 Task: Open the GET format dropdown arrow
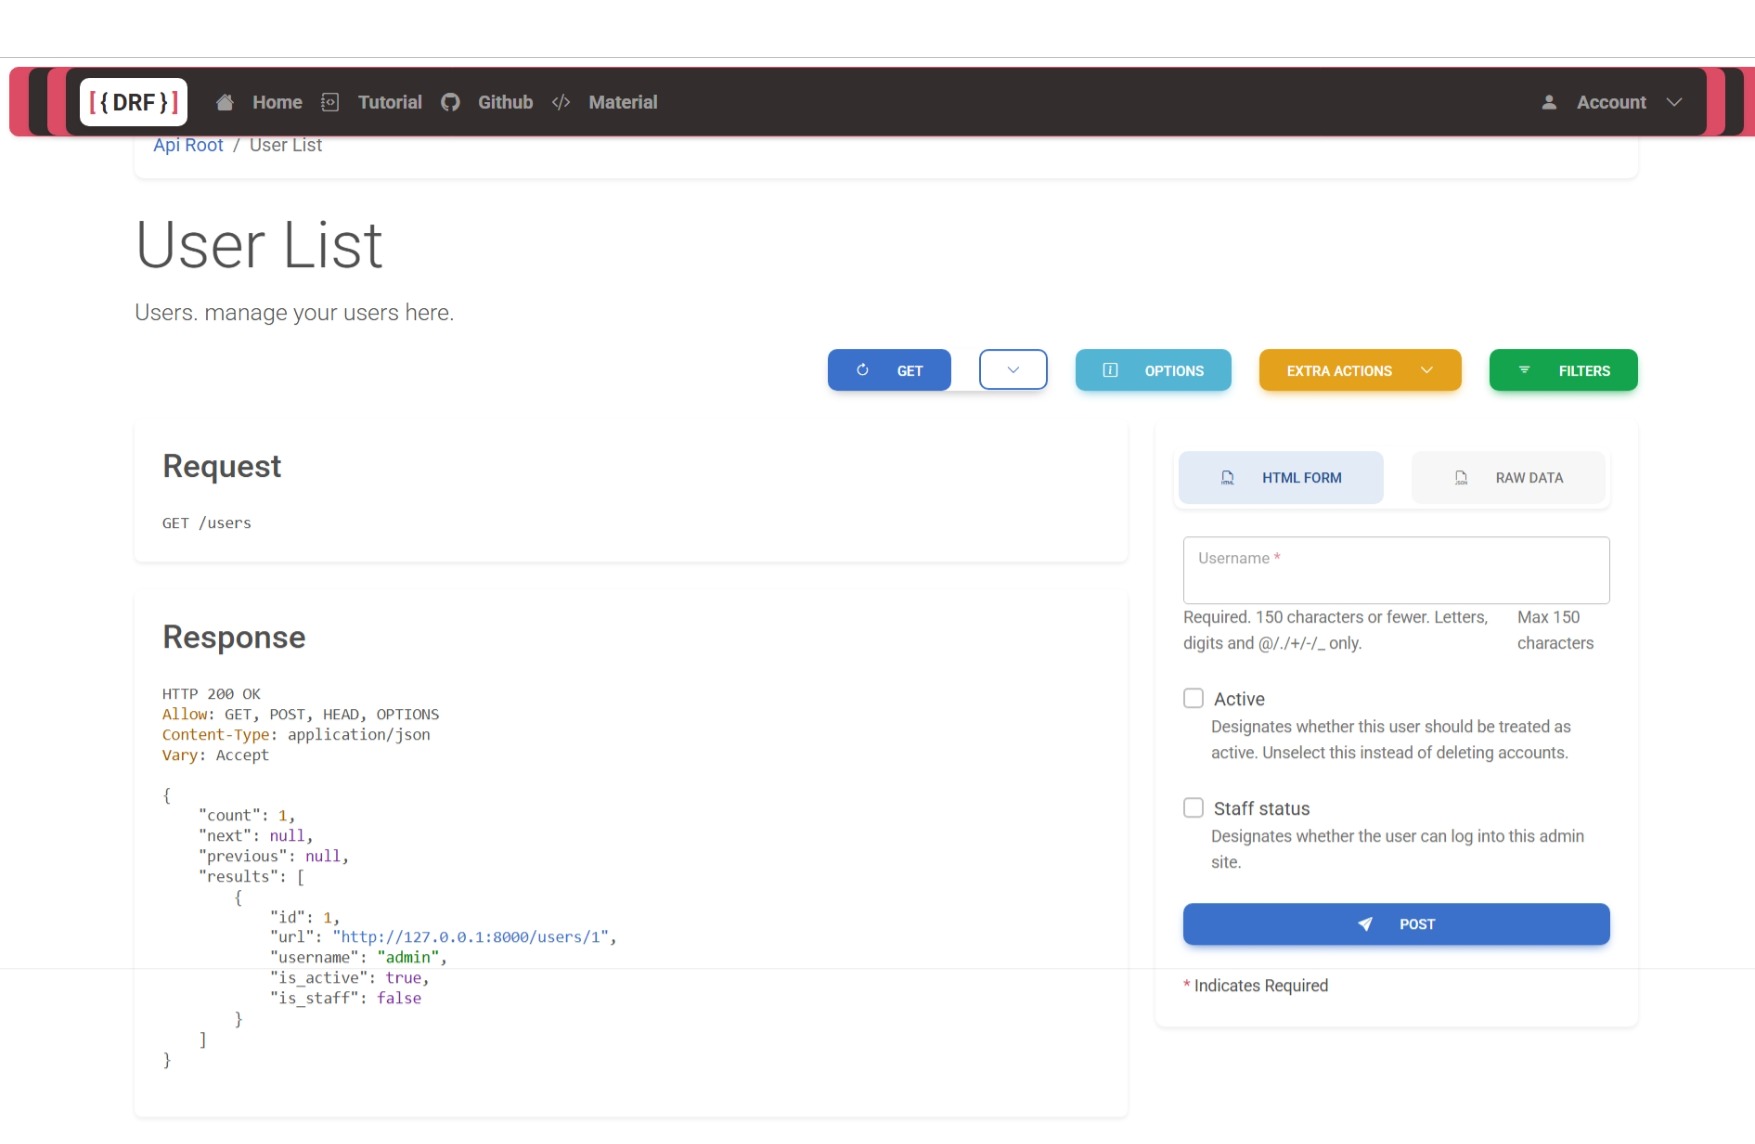(1013, 370)
